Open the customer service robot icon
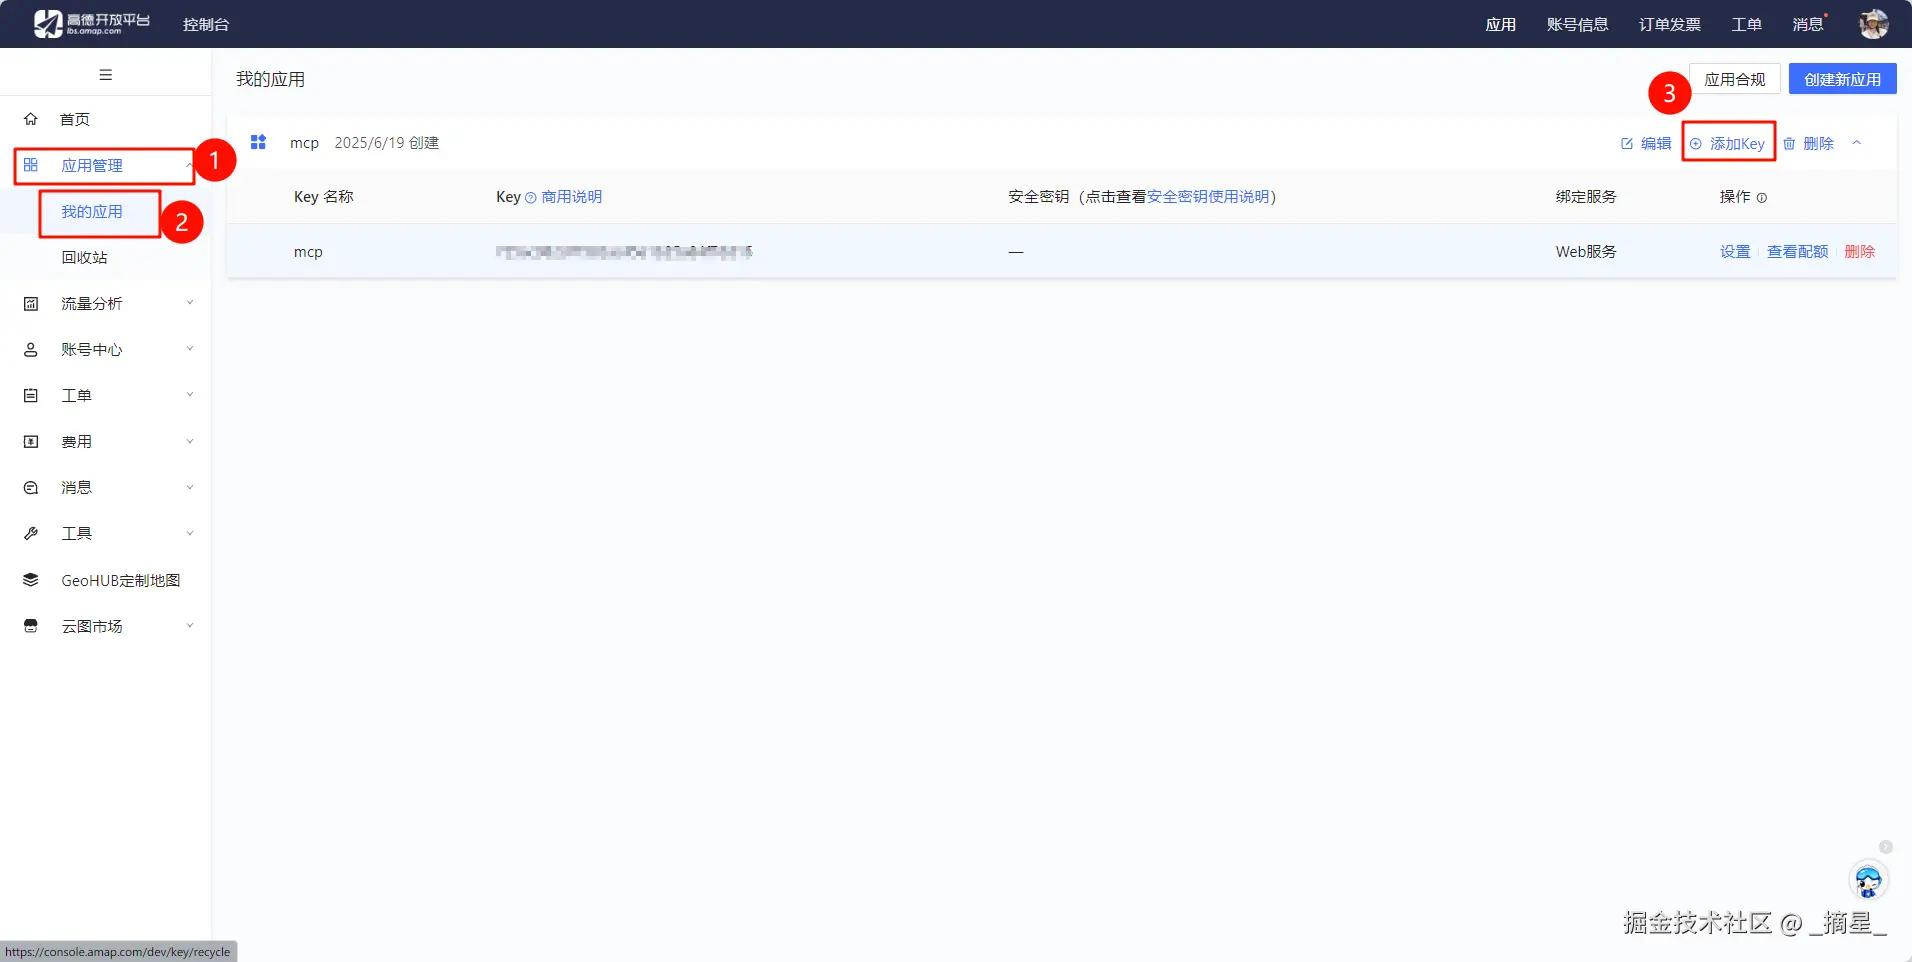The width and height of the screenshot is (1912, 962). pyautogui.click(x=1868, y=881)
